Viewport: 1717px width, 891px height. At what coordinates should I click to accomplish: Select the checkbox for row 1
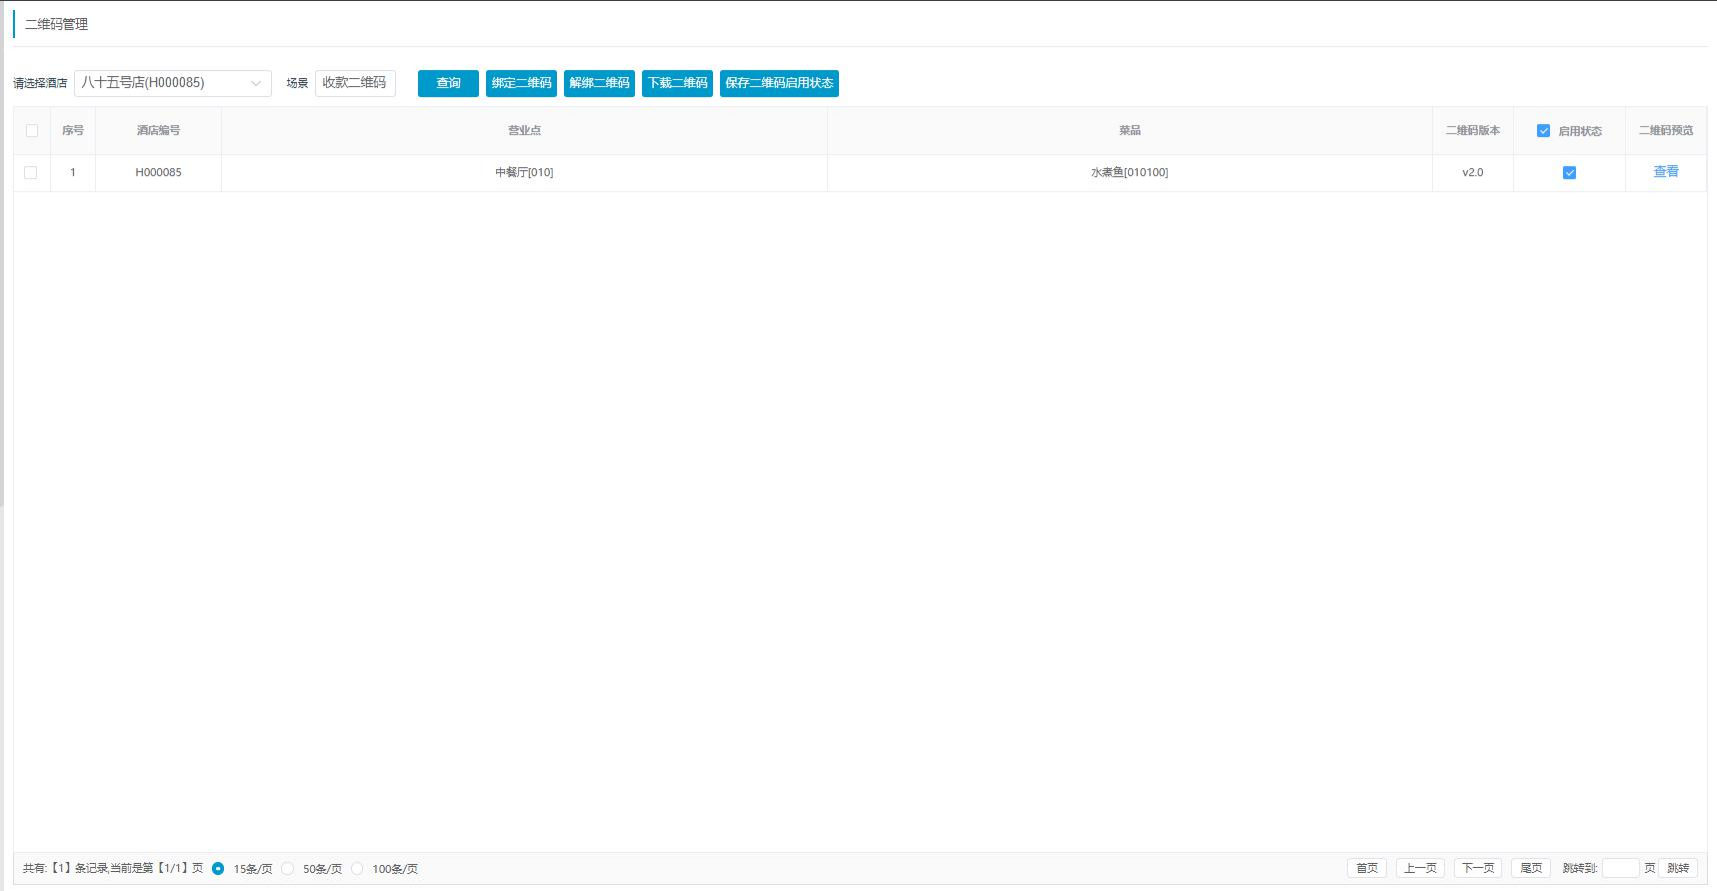(x=31, y=173)
